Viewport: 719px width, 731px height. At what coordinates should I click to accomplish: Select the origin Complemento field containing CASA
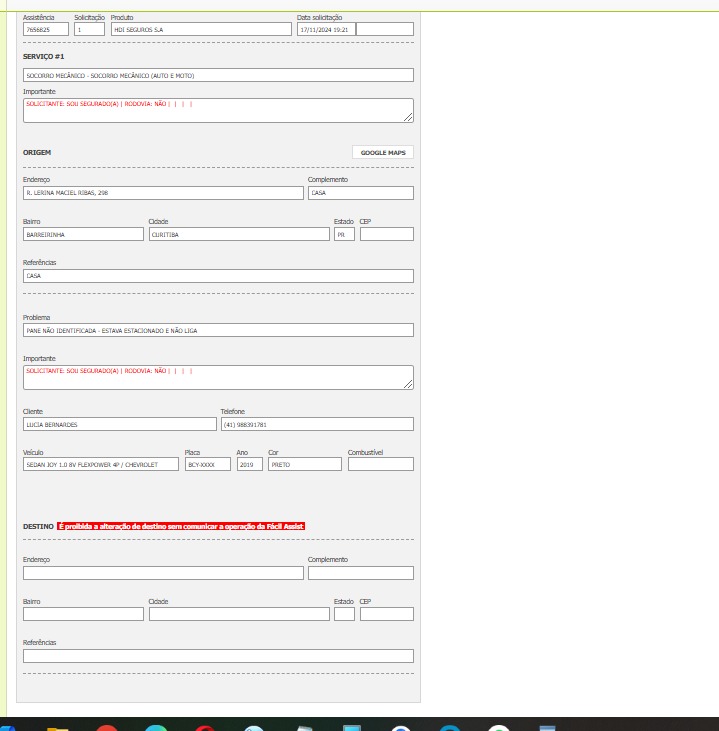[360, 193]
